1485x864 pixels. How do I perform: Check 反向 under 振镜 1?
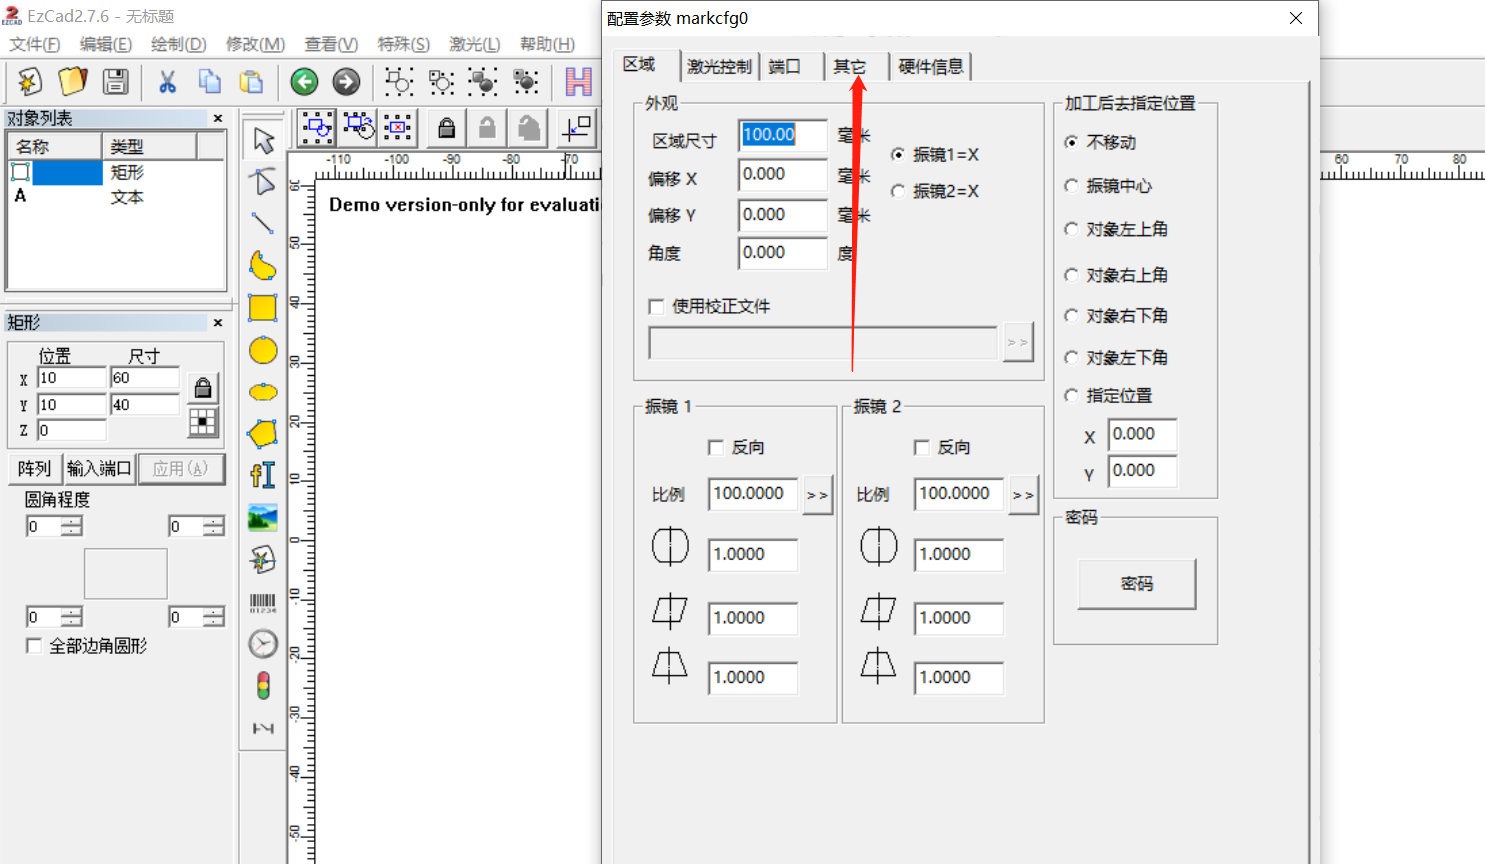716,447
